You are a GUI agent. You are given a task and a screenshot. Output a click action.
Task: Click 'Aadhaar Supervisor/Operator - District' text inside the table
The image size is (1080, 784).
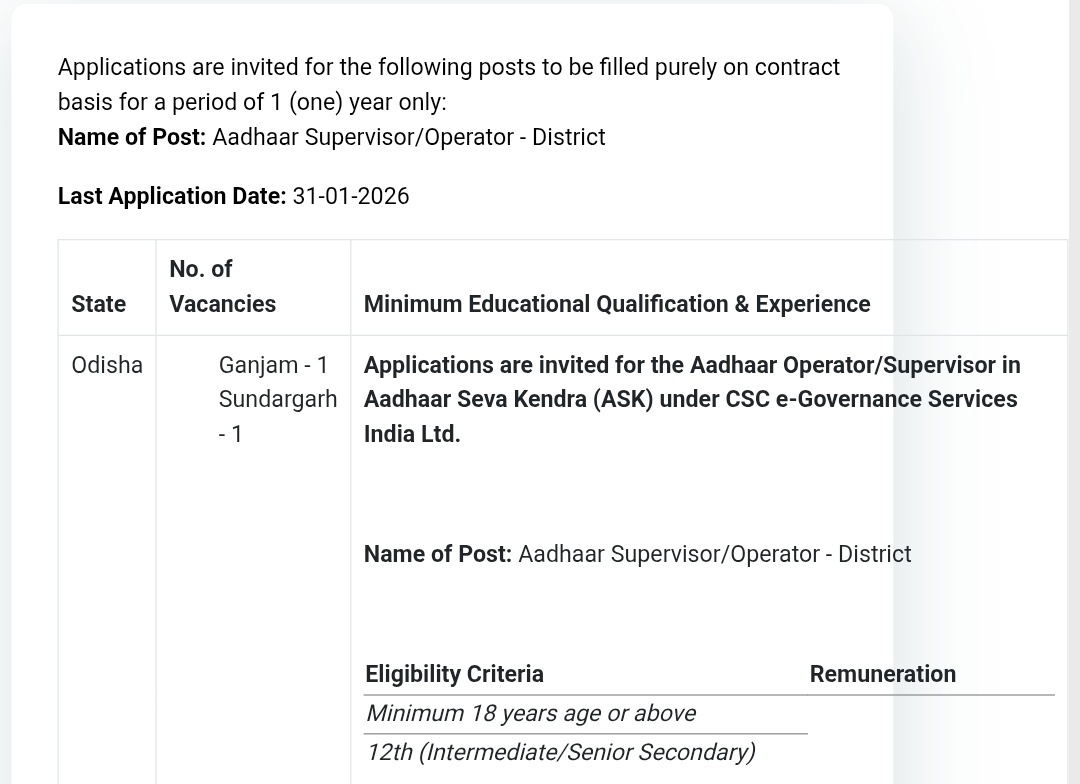click(714, 554)
